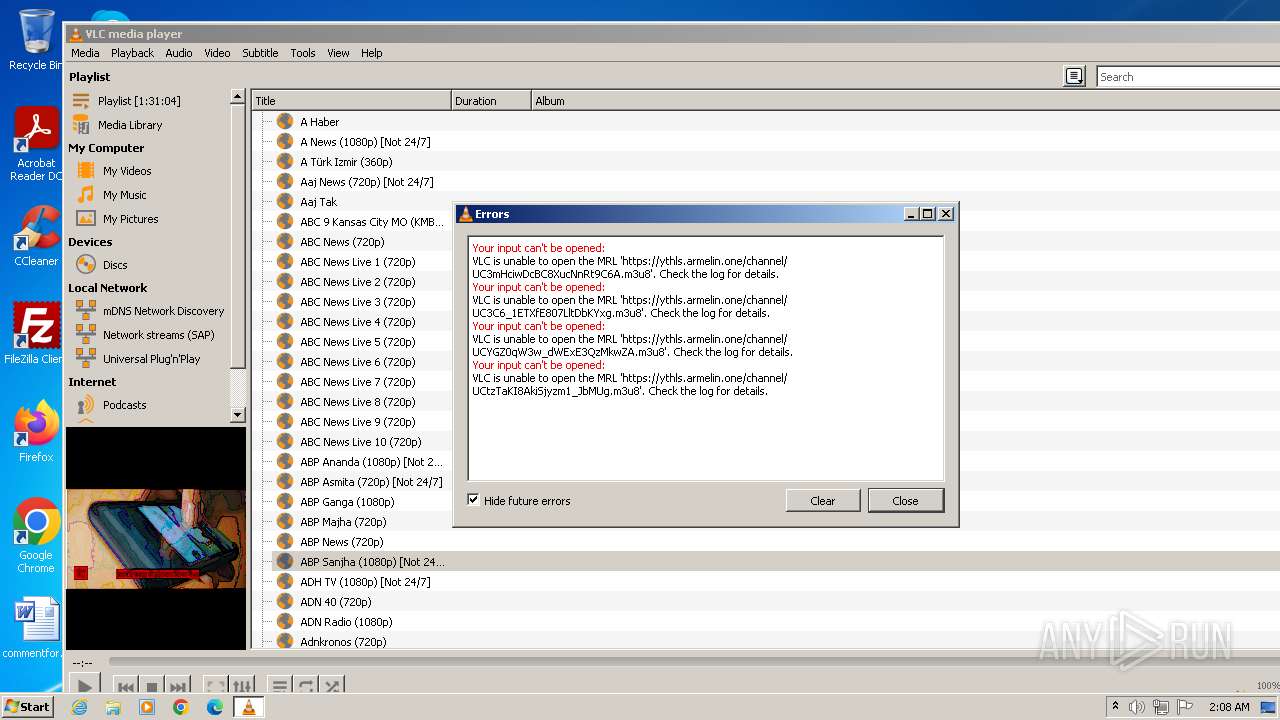Click the Play button in VLC controls
This screenshot has height=720, width=1280.
coord(85,686)
